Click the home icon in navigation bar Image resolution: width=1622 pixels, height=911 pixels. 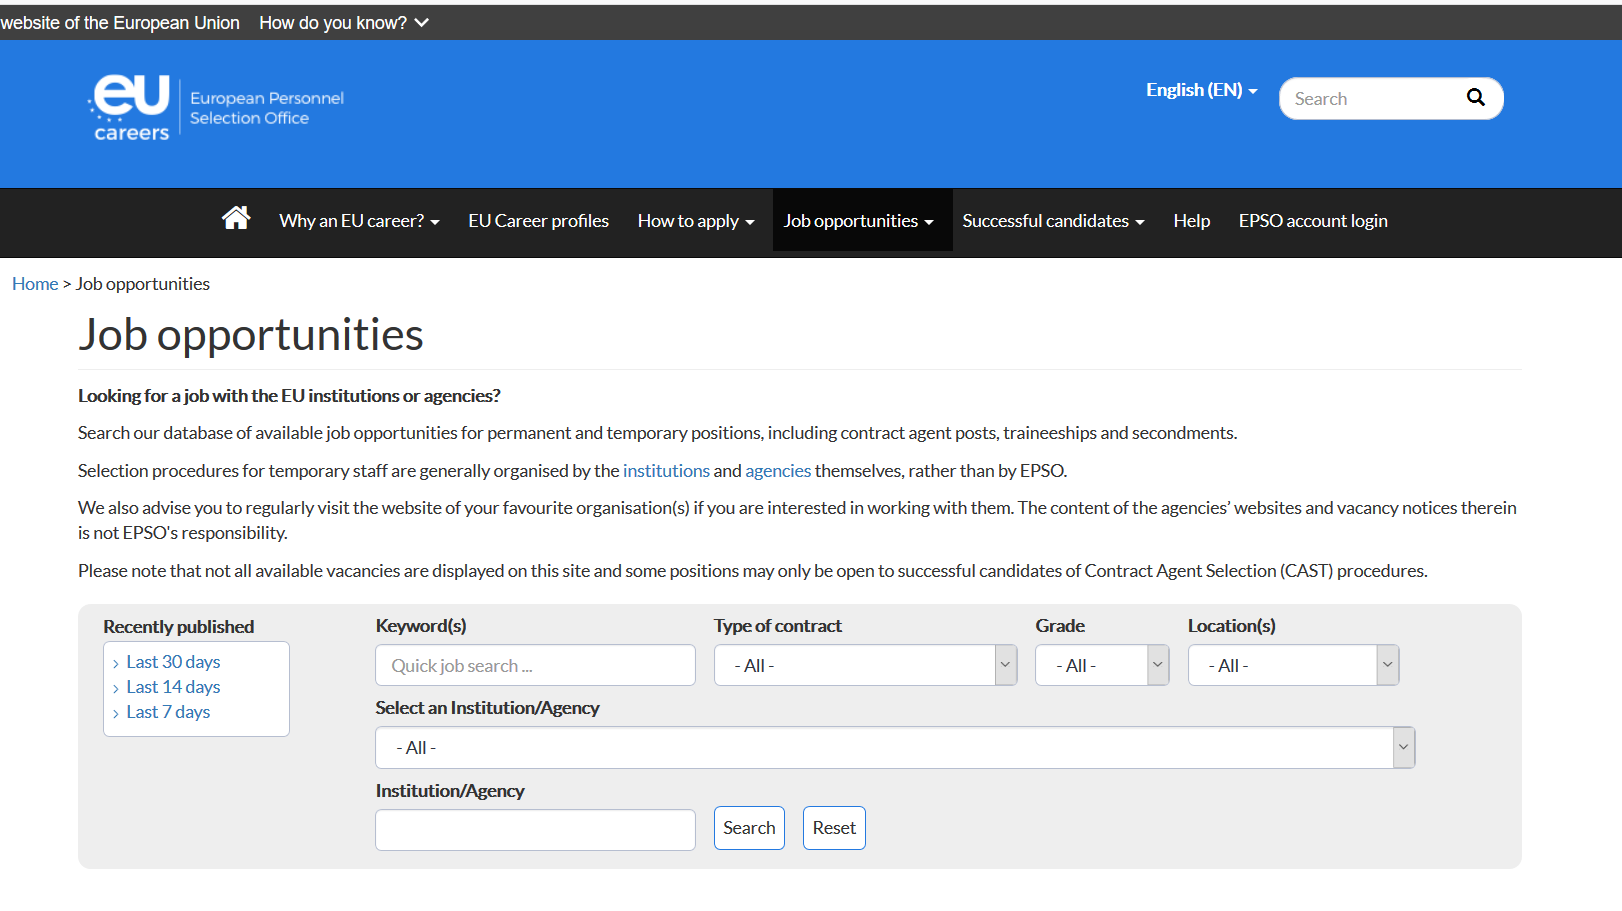236,218
